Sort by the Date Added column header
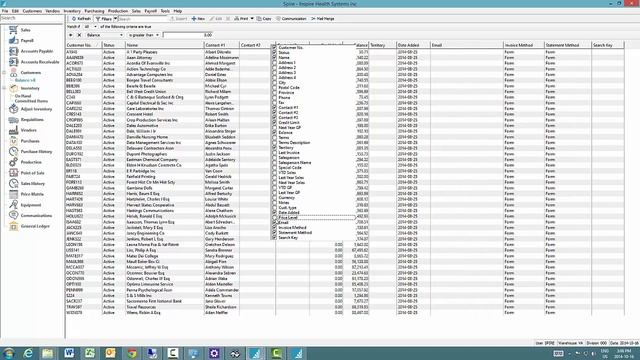 point(413,45)
